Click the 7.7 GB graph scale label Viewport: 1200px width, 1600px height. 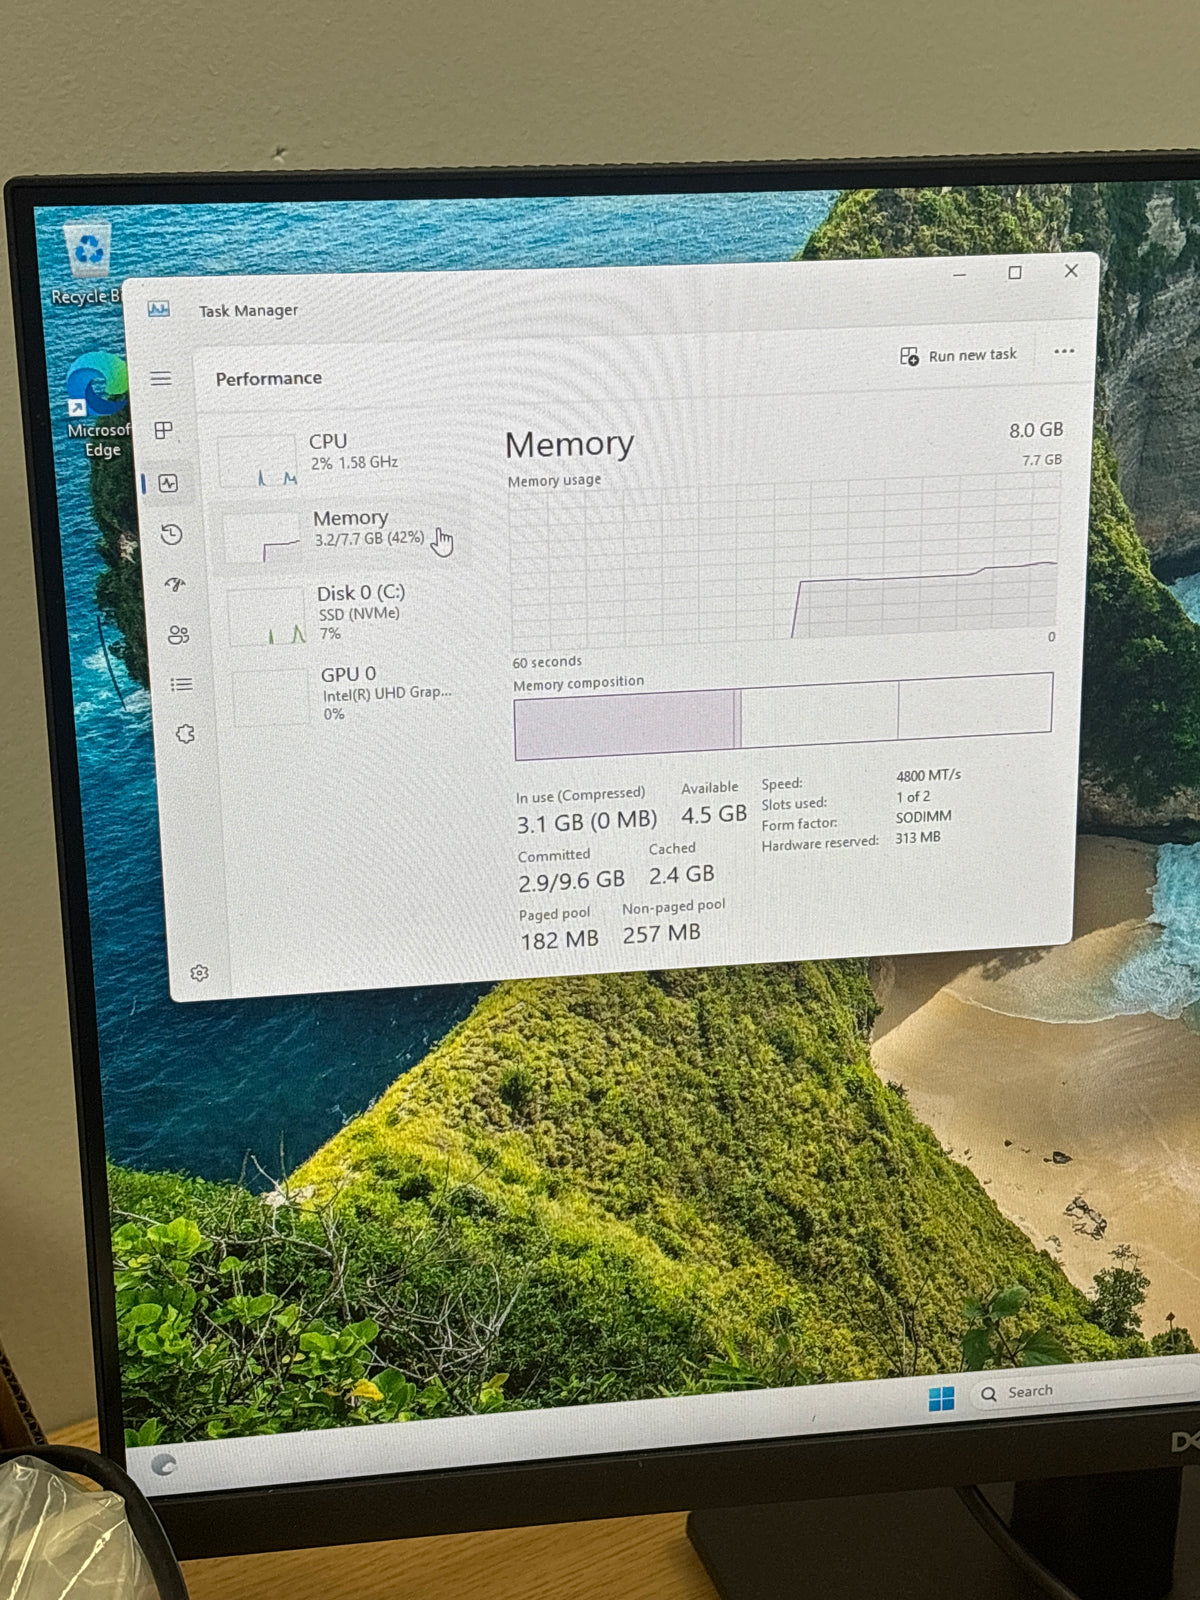coord(1042,460)
